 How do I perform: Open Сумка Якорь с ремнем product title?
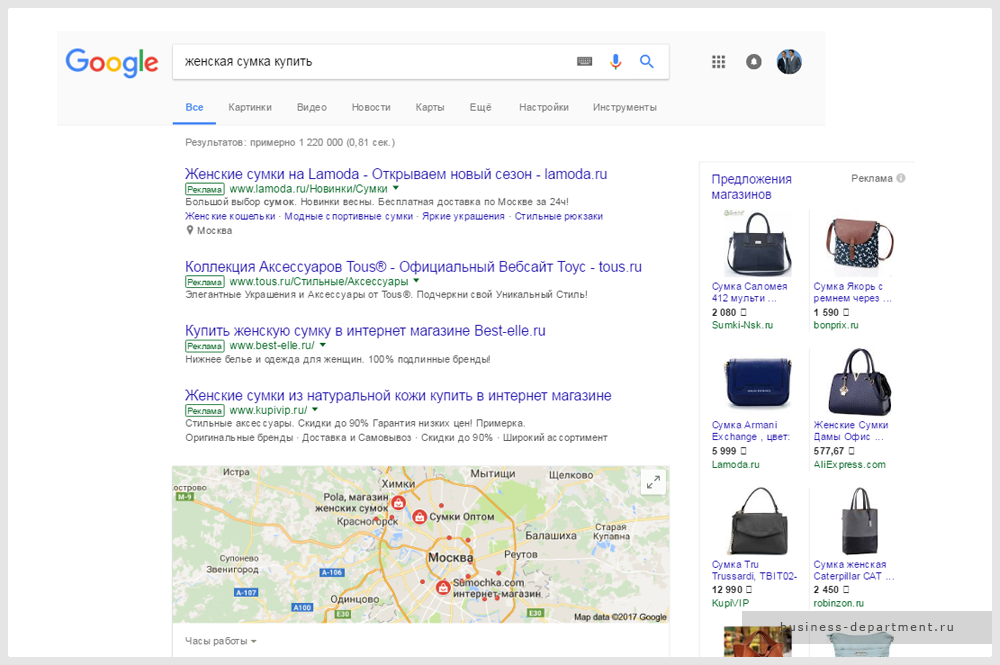[852, 292]
